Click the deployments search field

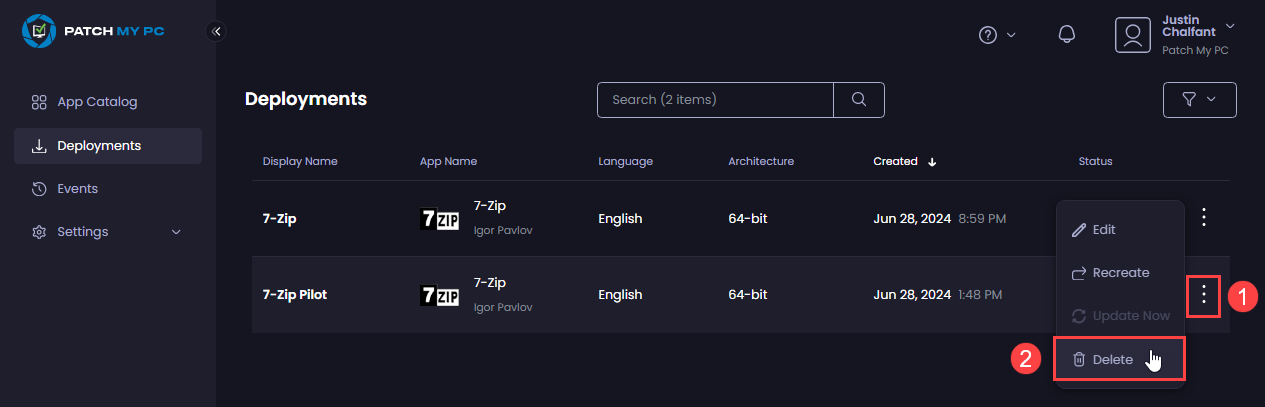(x=715, y=100)
